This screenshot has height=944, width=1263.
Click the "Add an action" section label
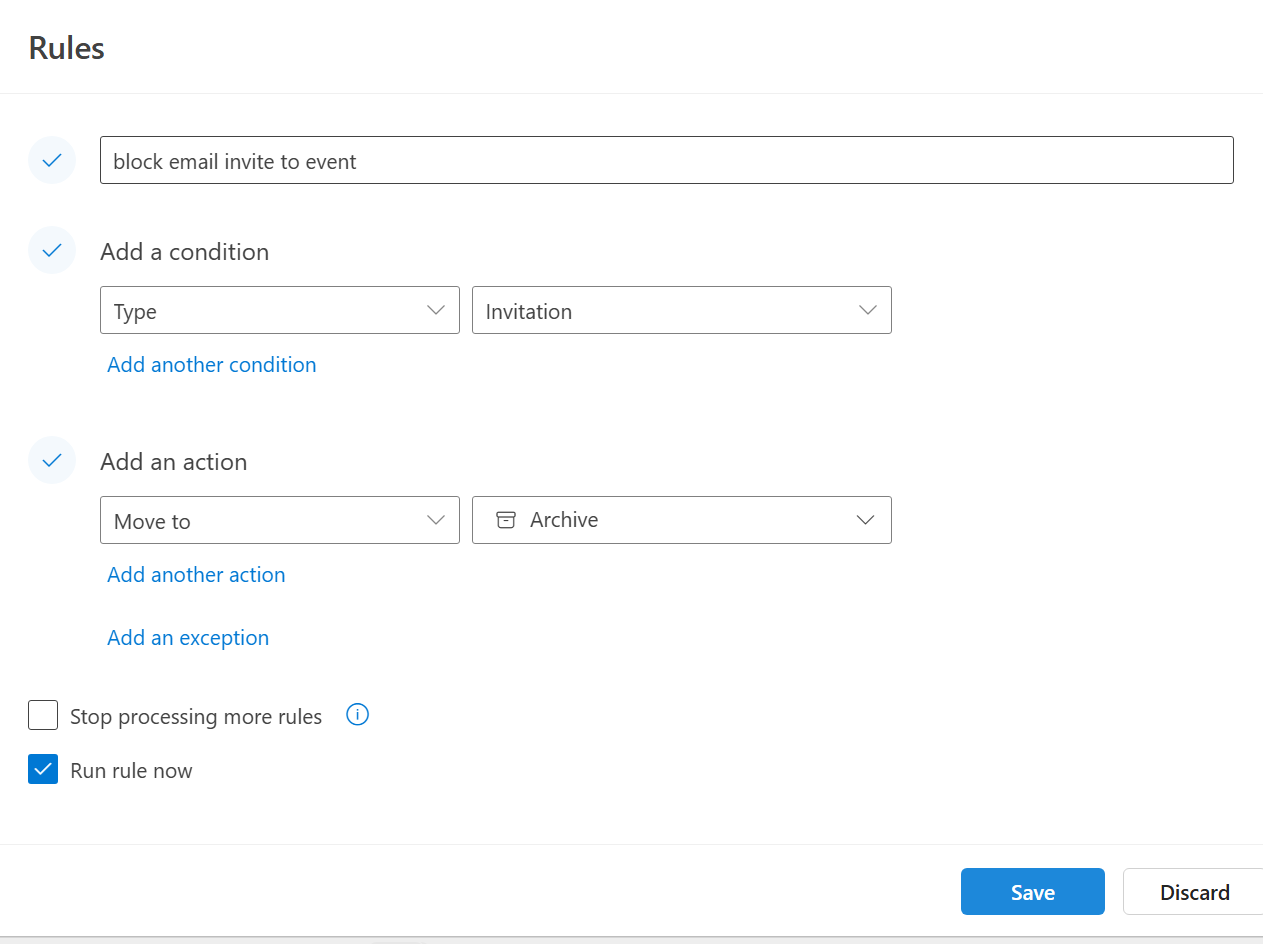tap(174, 462)
